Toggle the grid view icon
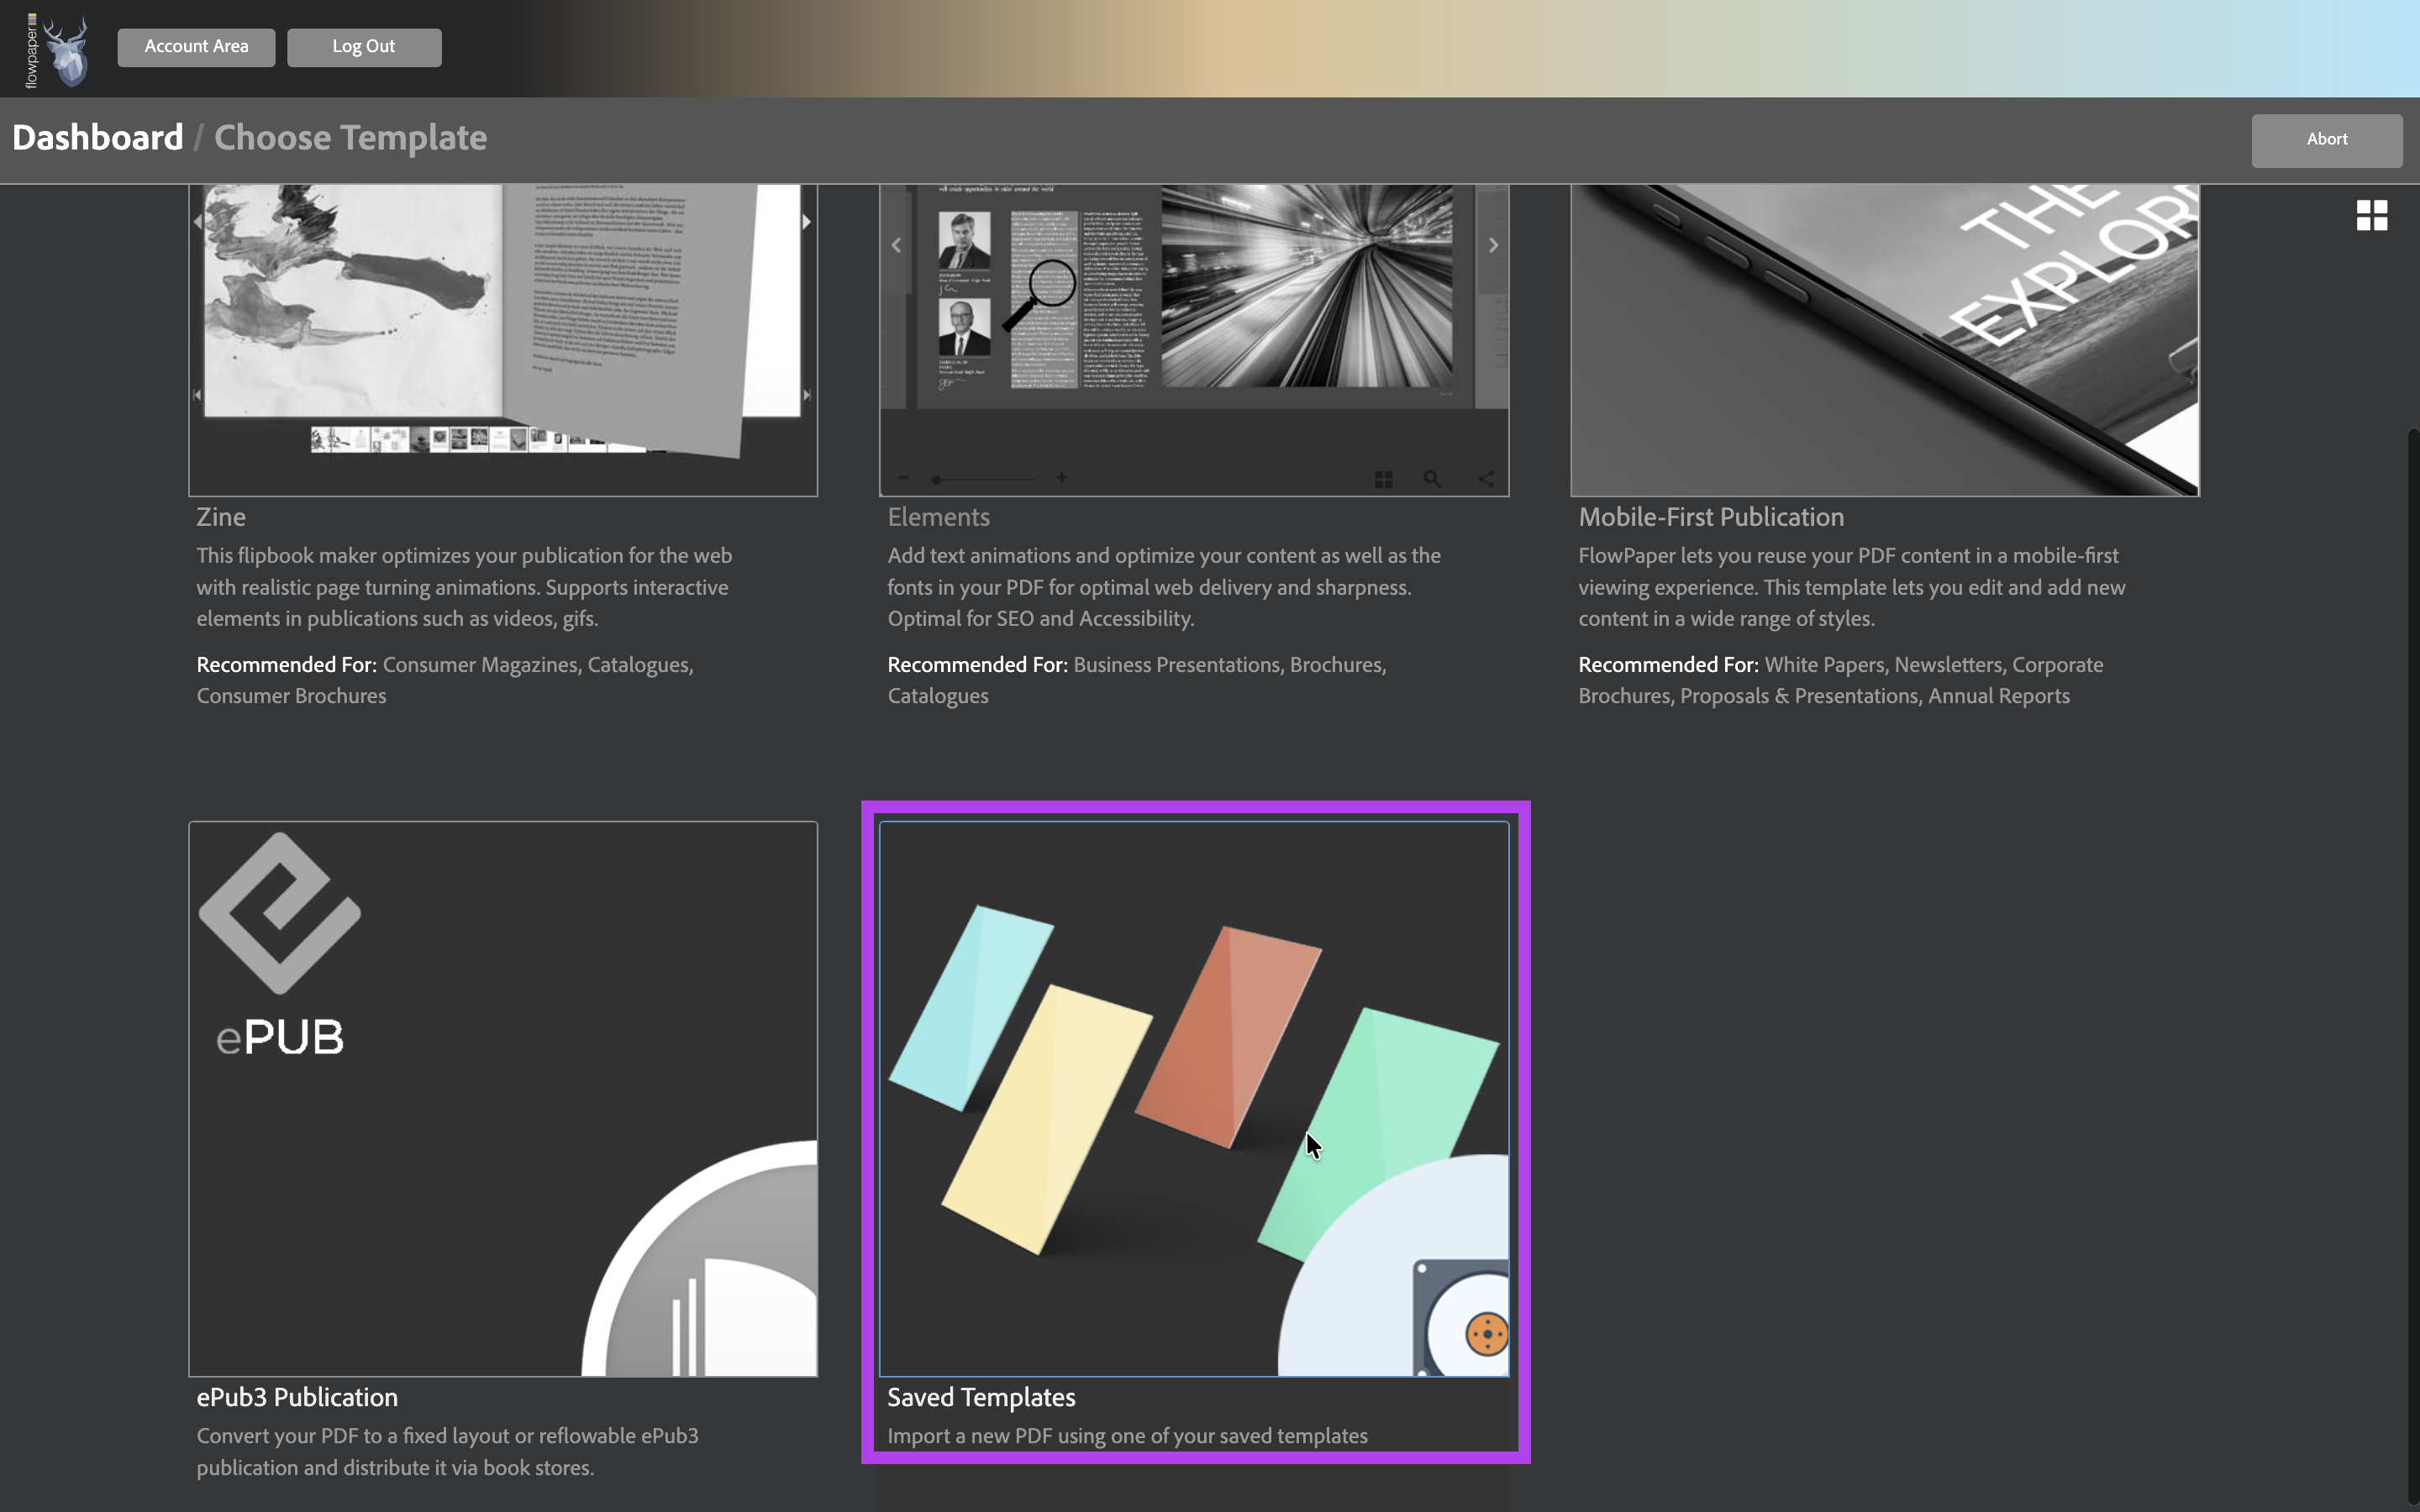Image resolution: width=2420 pixels, height=1512 pixels. (2371, 215)
